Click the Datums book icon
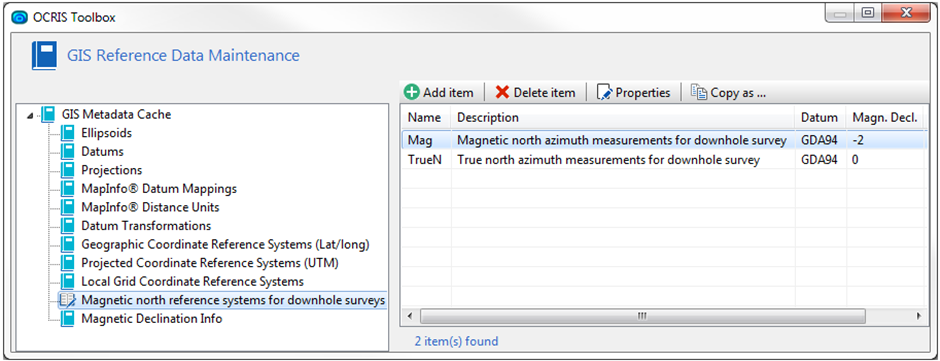Image resolution: width=940 pixels, height=361 pixels. coord(68,151)
